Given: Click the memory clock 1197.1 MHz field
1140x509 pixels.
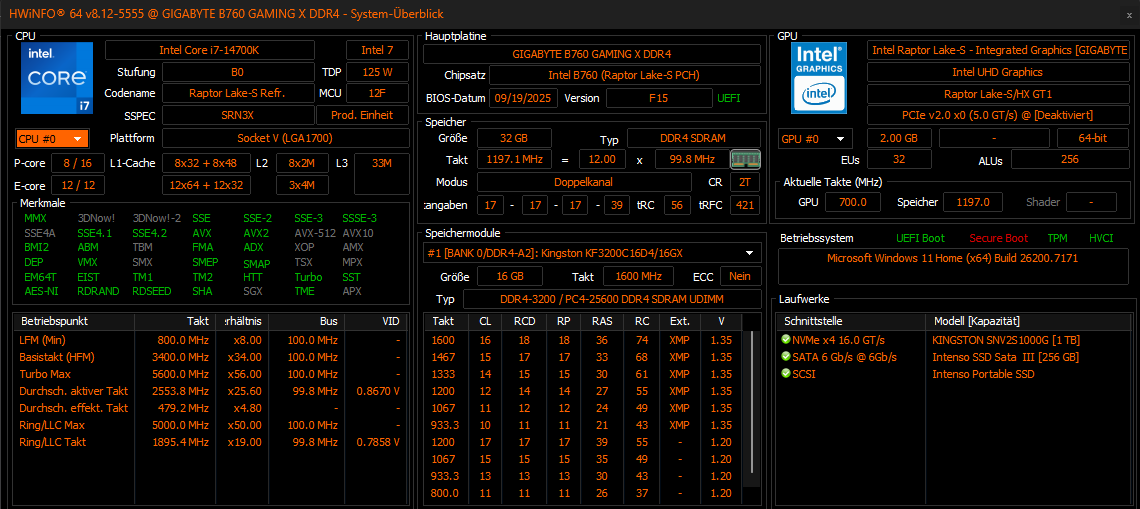Looking at the screenshot, I should [514, 159].
